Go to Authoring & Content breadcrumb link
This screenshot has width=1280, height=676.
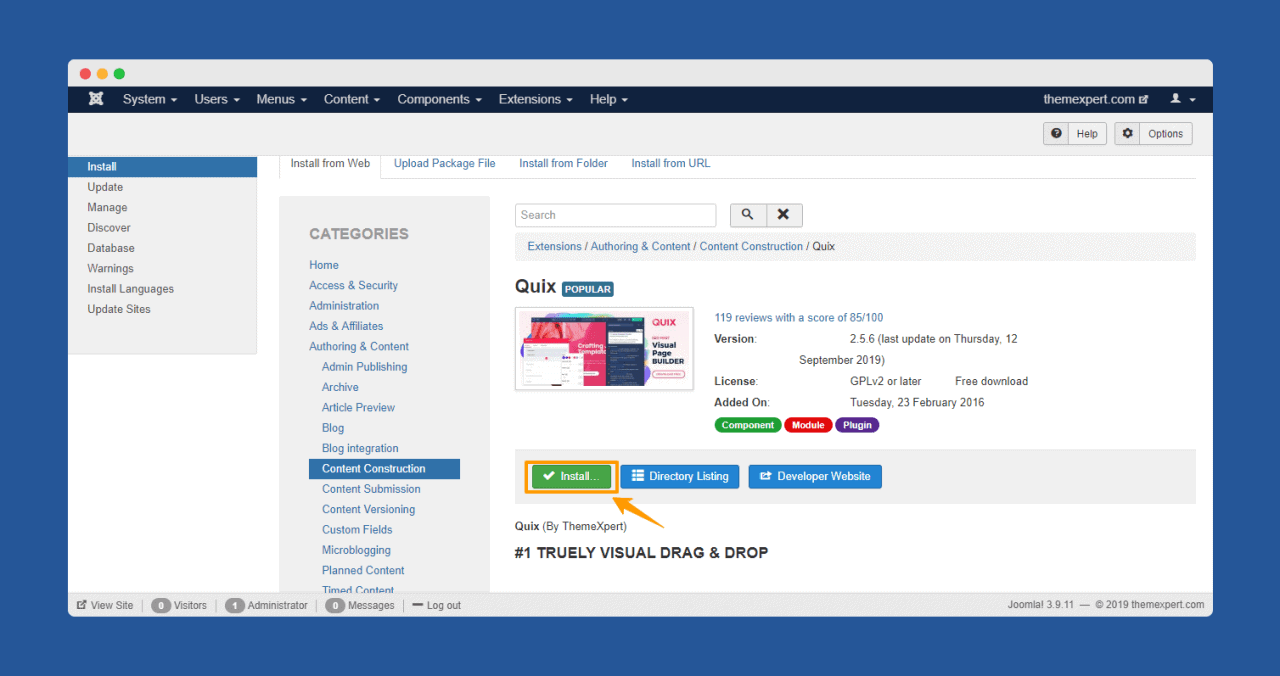[641, 246]
